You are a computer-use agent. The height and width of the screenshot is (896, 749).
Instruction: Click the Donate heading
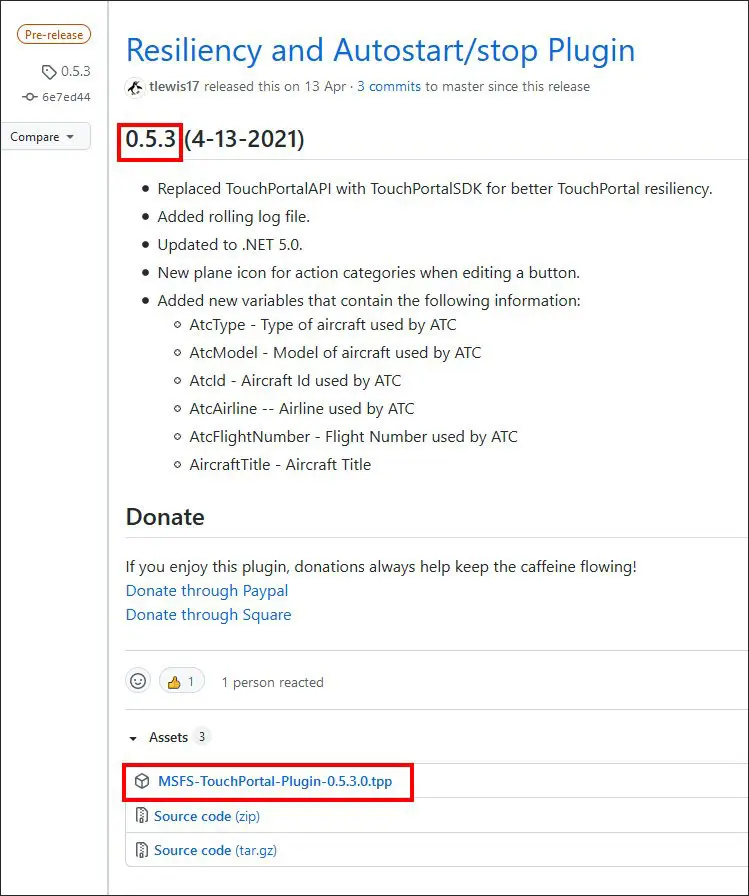pyautogui.click(x=165, y=517)
